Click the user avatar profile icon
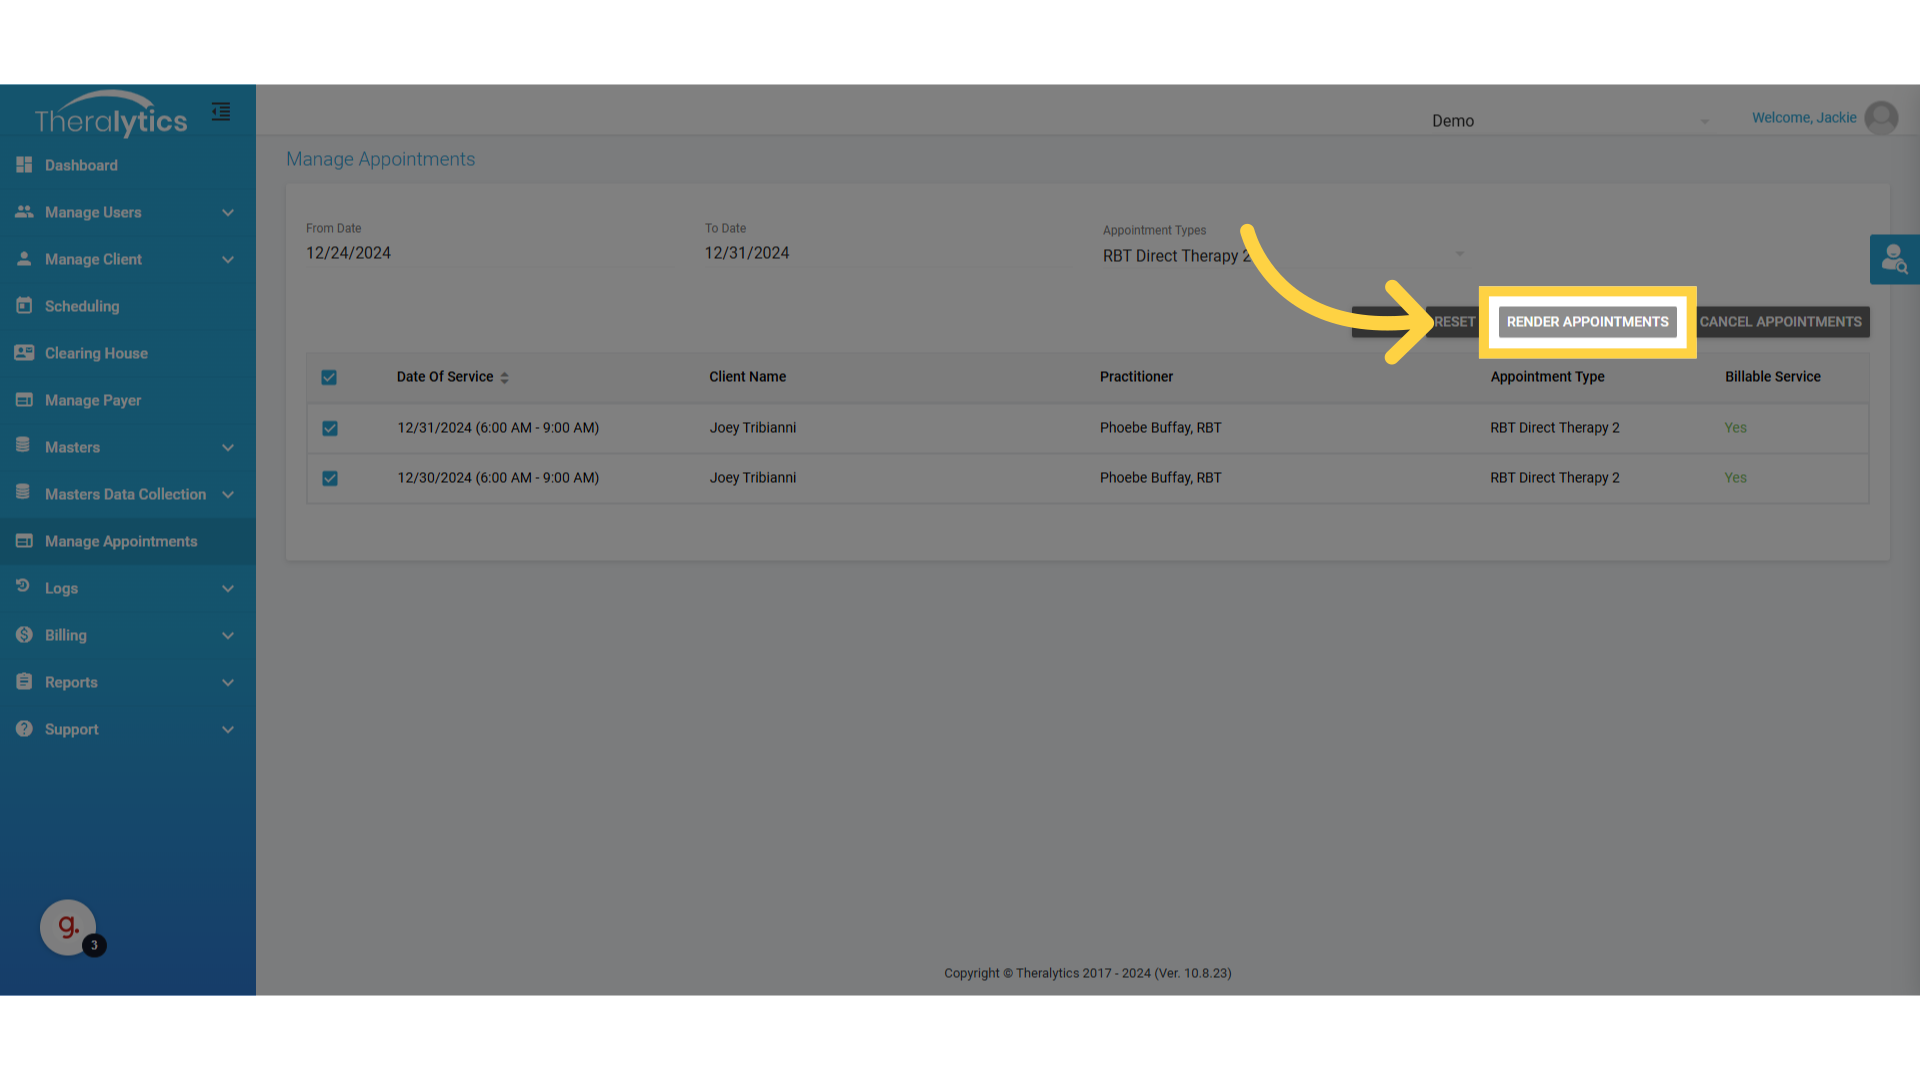Viewport: 1920px width, 1080px height. tap(1881, 118)
